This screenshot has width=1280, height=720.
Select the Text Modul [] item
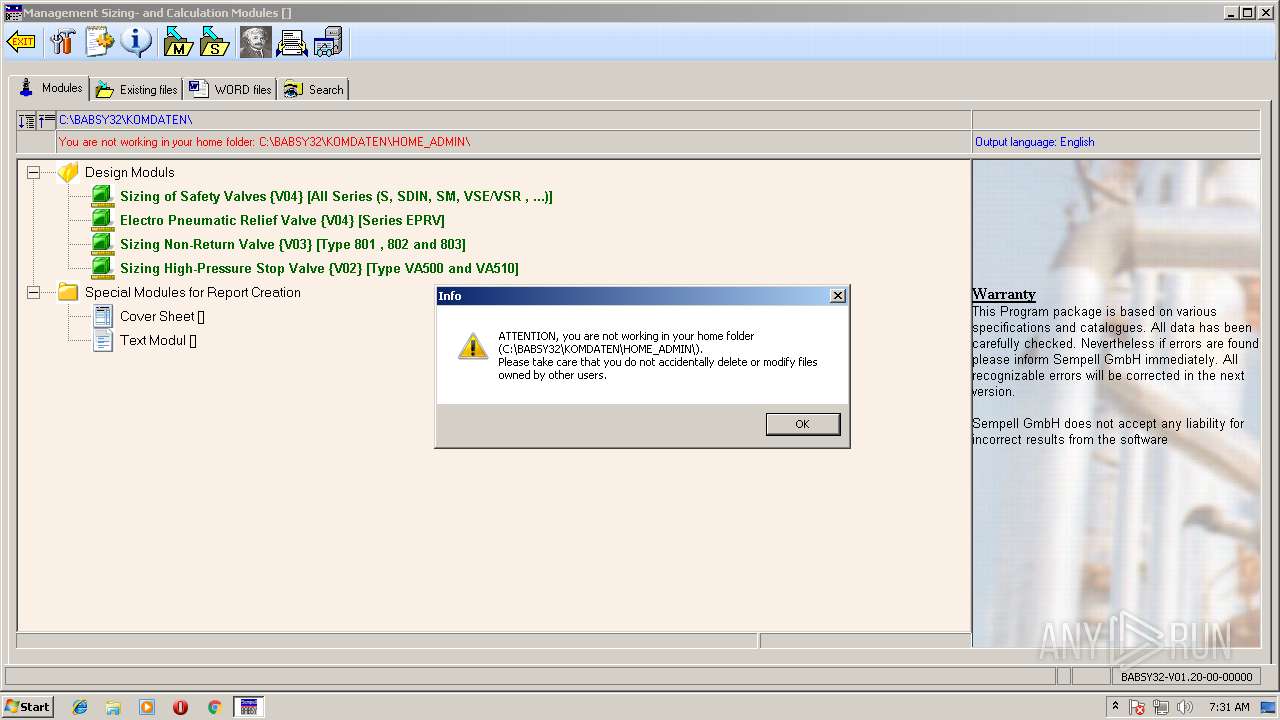point(158,340)
